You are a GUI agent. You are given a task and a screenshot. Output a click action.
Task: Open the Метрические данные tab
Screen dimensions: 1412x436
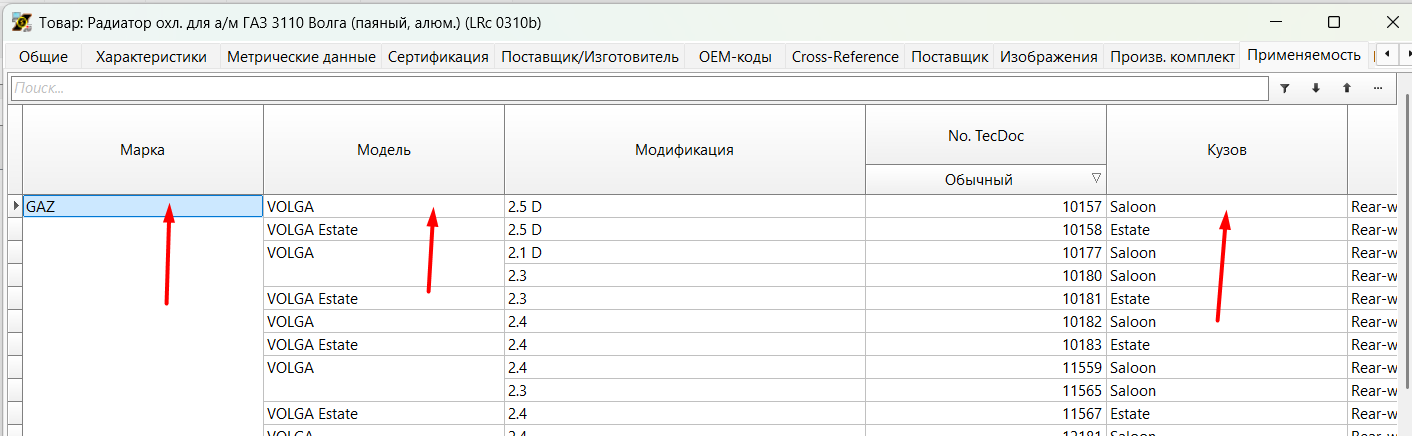pos(301,57)
